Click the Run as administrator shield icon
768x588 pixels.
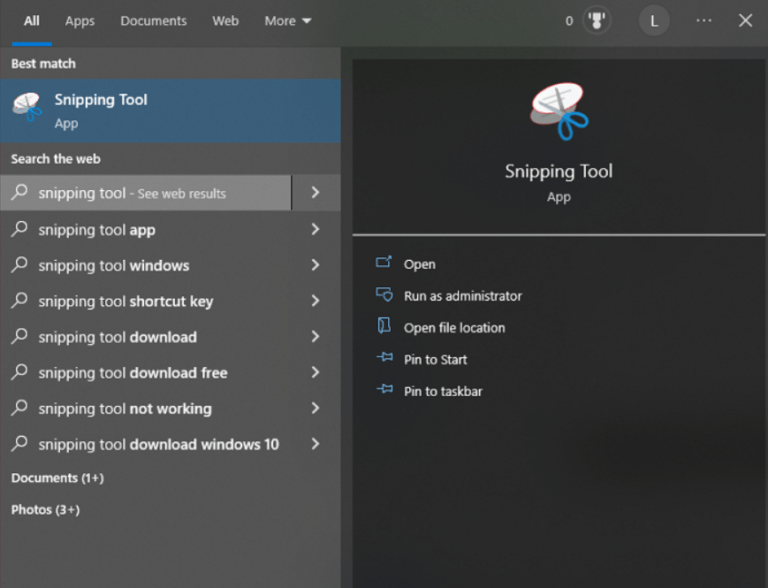[x=384, y=294]
